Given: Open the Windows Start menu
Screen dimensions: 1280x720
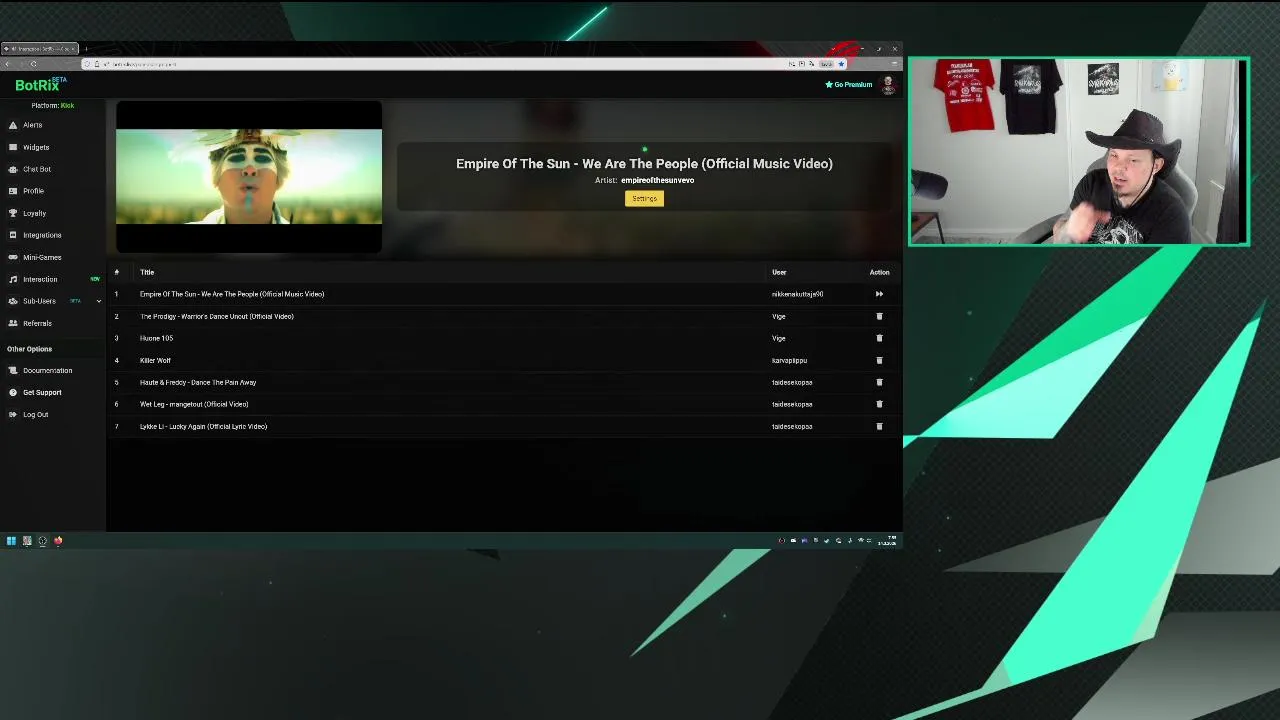Looking at the screenshot, I should click(x=11, y=541).
